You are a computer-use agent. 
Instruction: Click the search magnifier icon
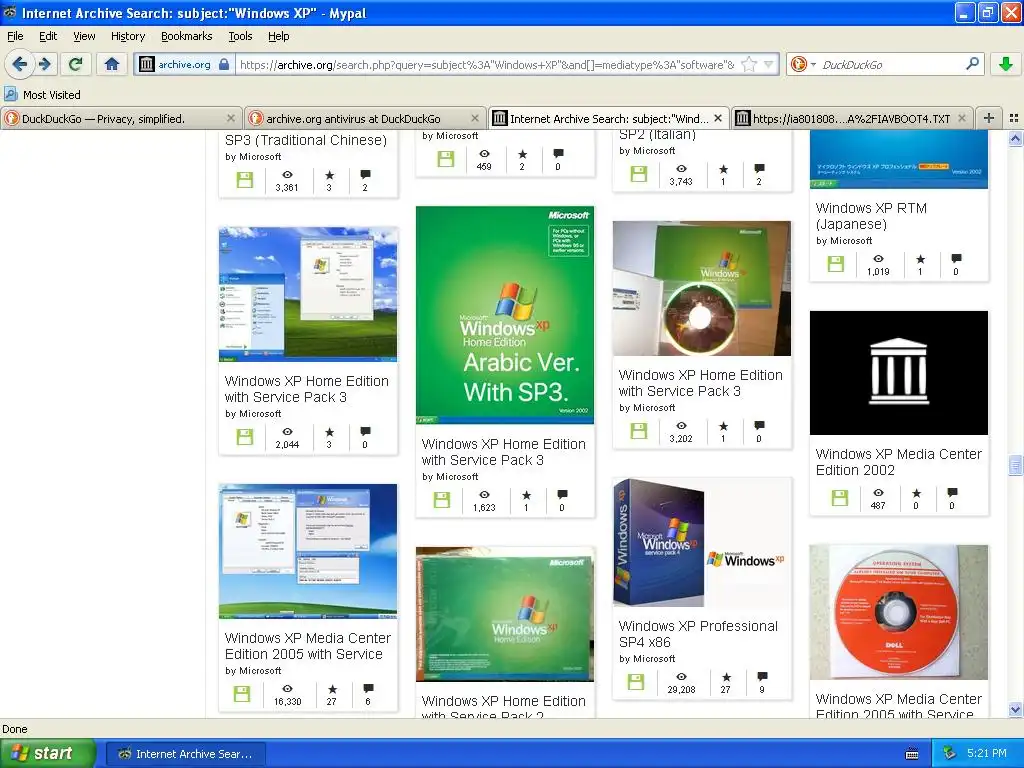(x=972, y=64)
